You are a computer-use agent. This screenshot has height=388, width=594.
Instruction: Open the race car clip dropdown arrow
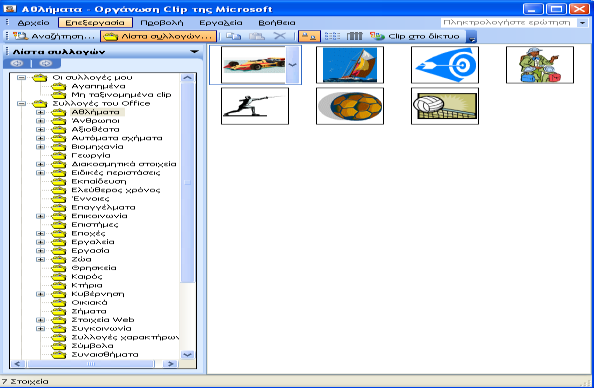coord(292,65)
